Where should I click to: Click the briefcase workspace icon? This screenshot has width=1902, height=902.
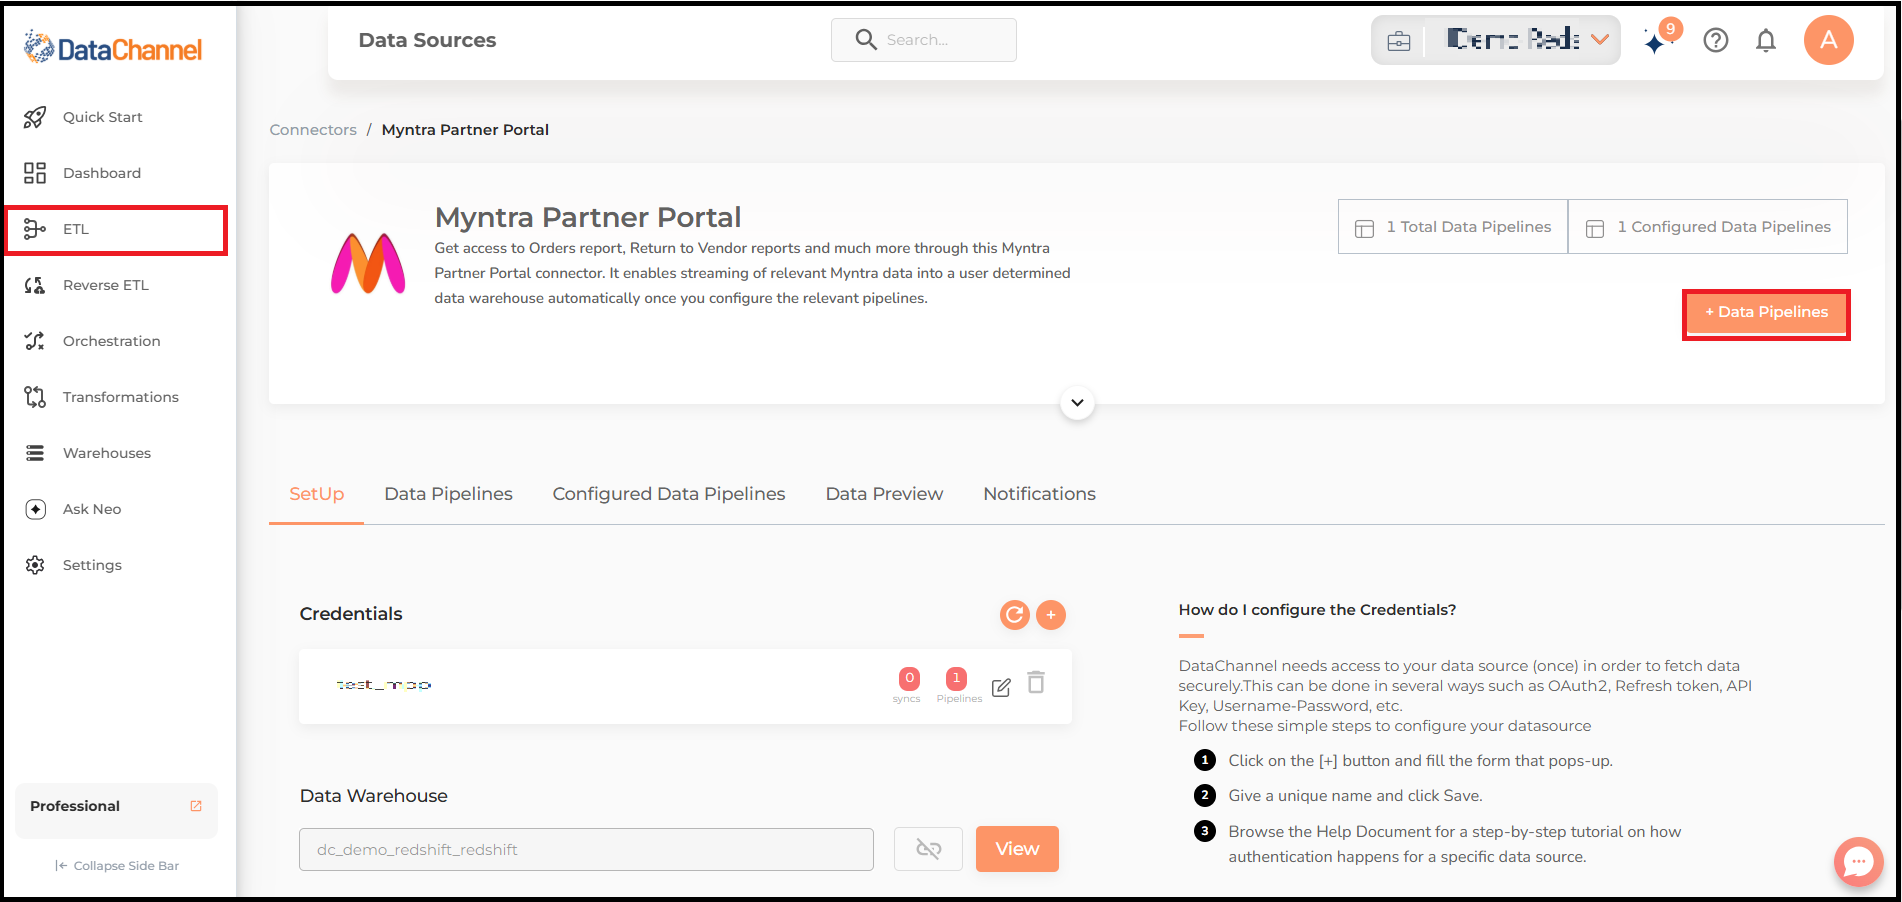pos(1399,41)
